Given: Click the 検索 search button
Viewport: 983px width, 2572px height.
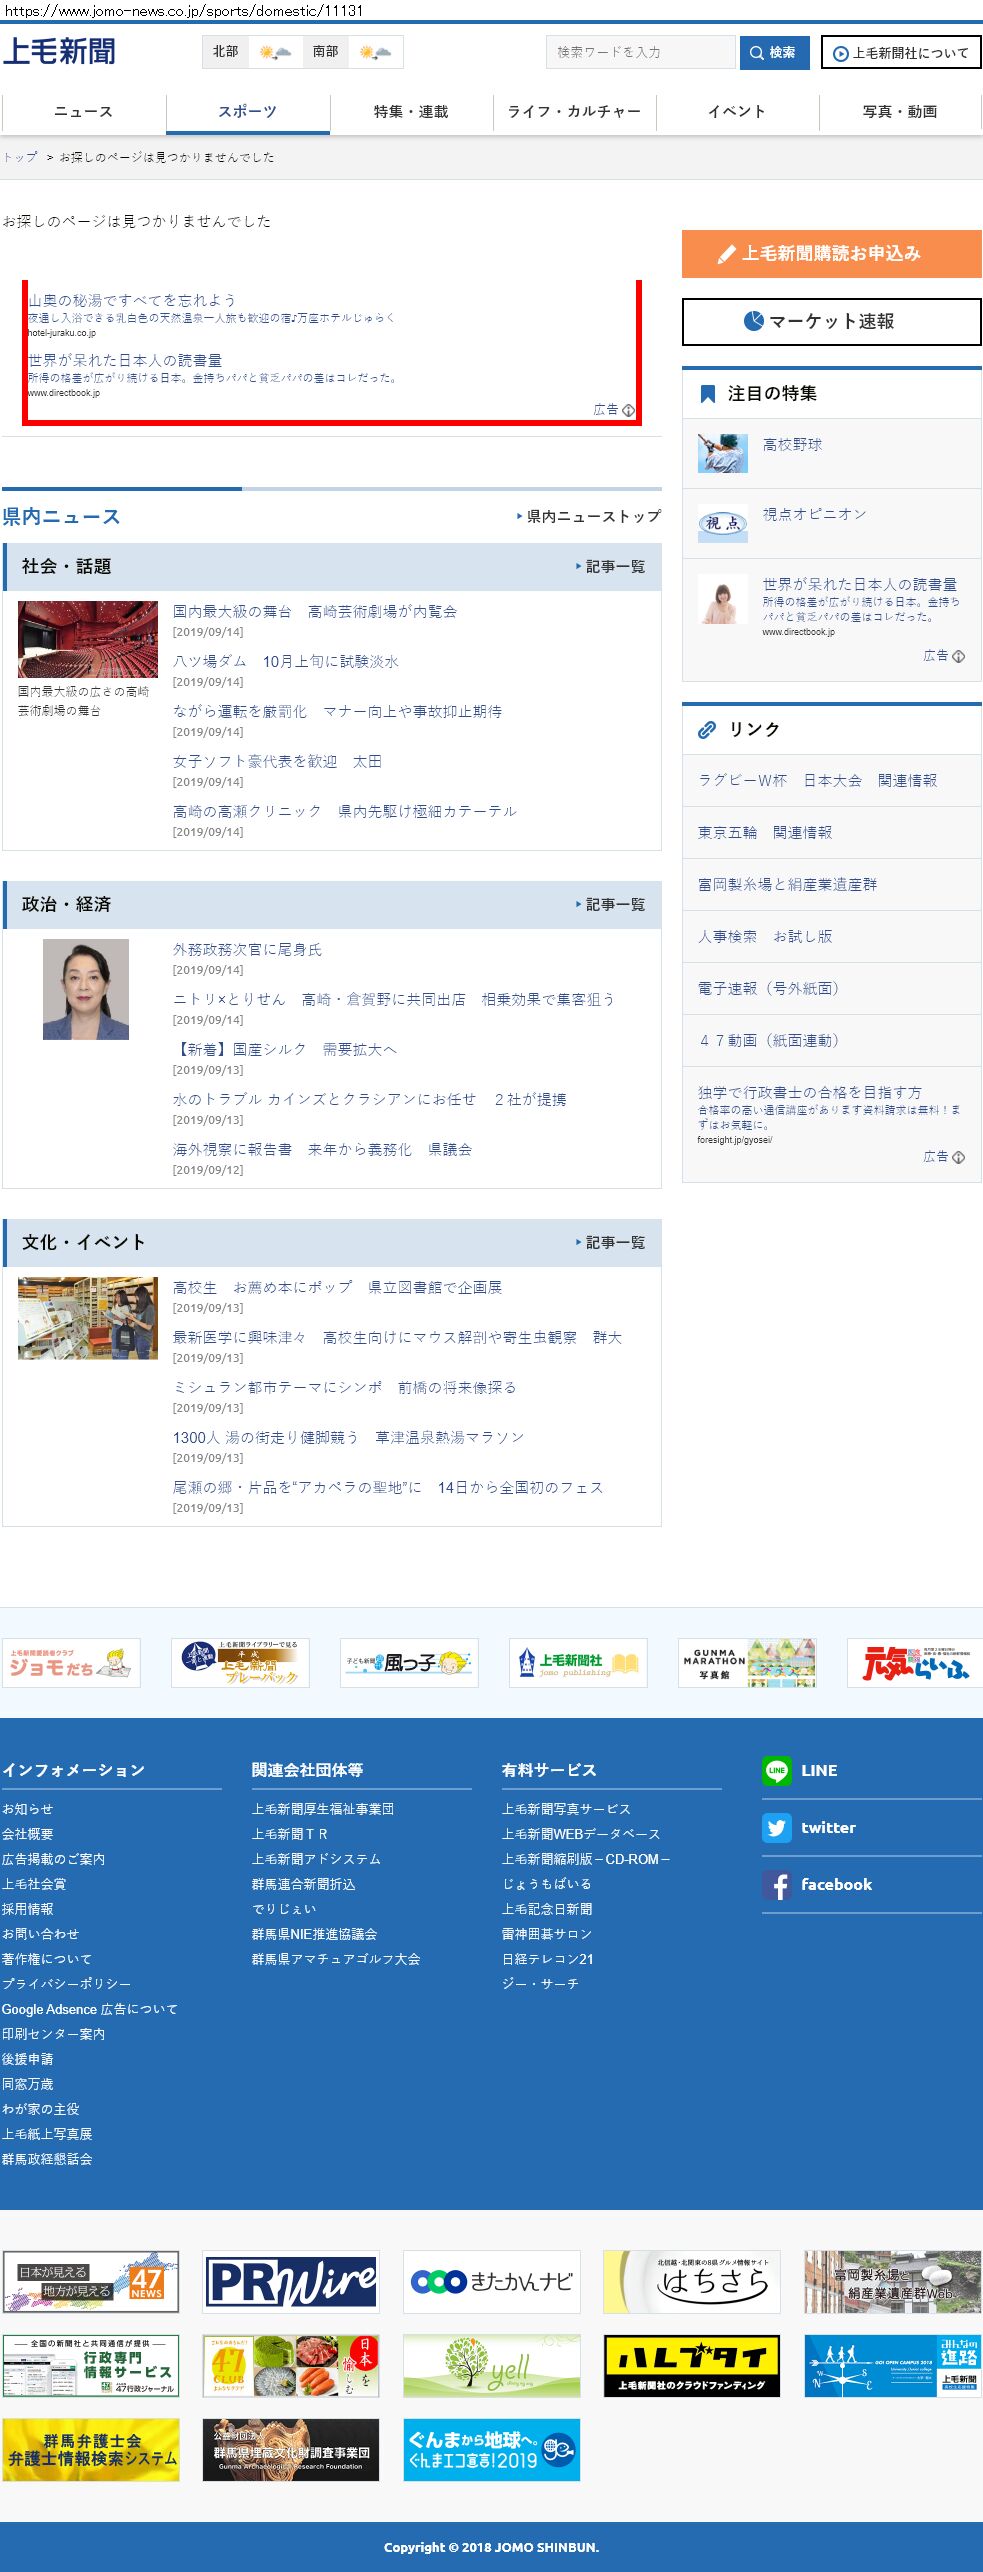Looking at the screenshot, I should (773, 53).
